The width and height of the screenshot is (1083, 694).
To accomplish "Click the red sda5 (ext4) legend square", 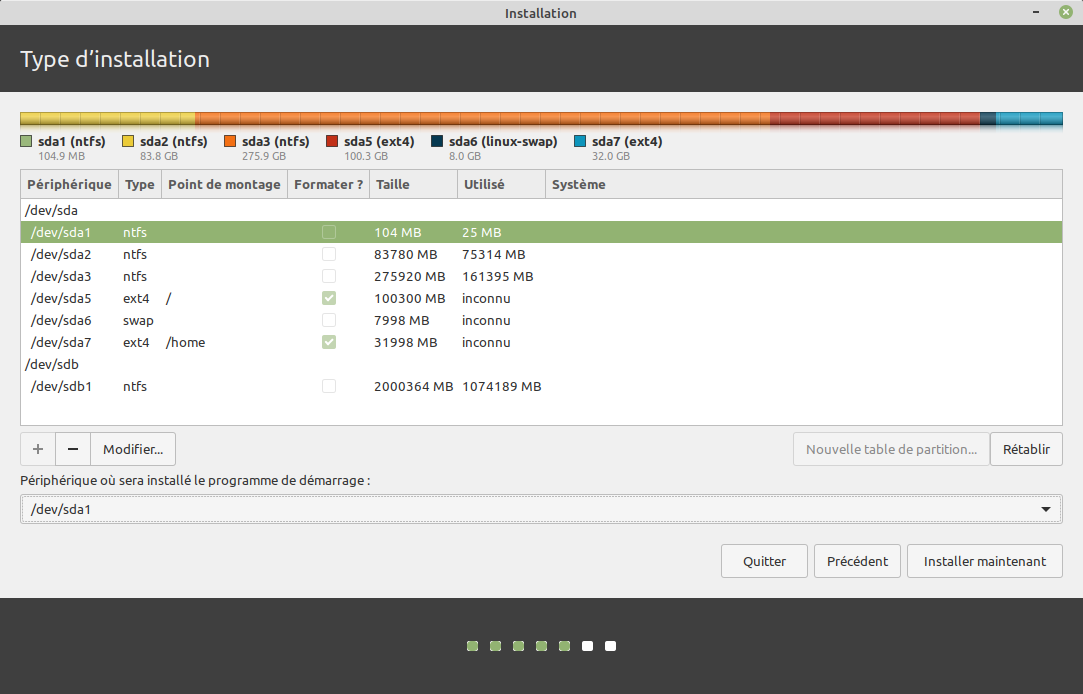I will [333, 142].
